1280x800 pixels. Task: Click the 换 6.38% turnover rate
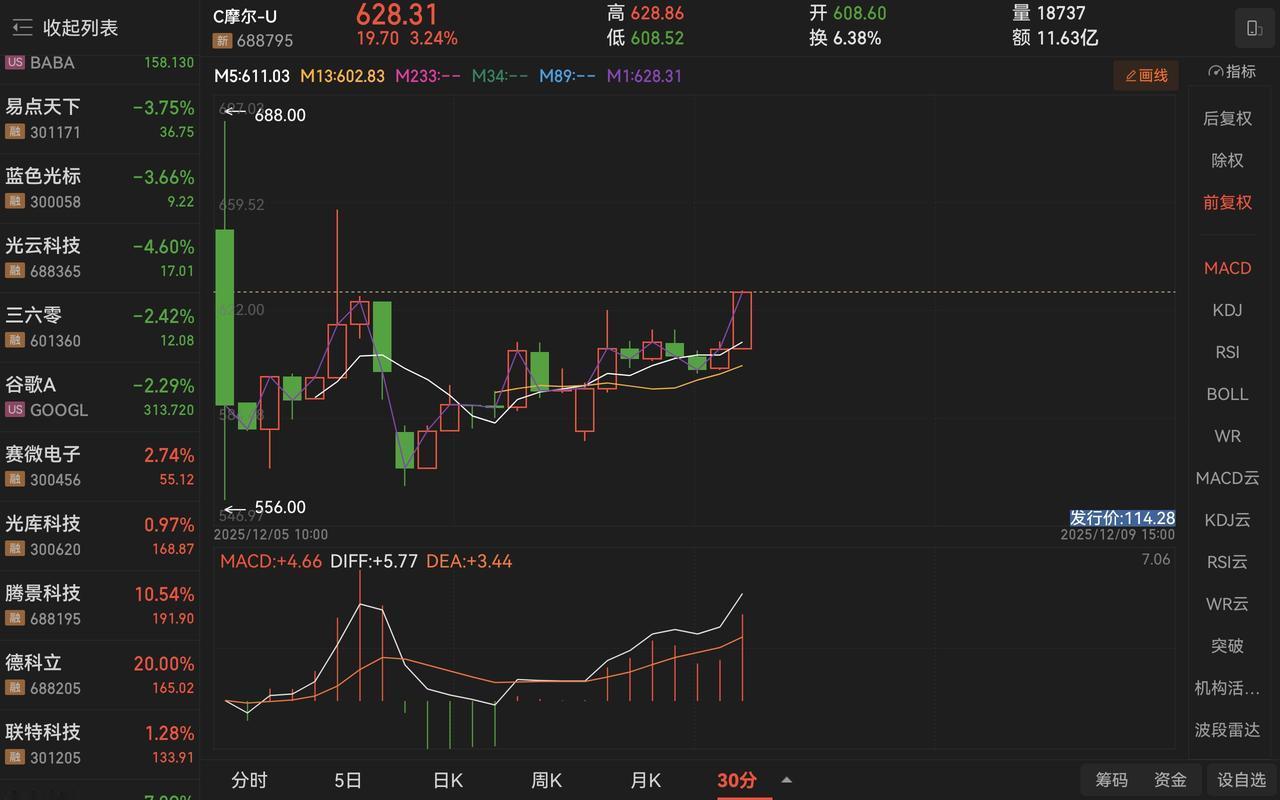(845, 38)
